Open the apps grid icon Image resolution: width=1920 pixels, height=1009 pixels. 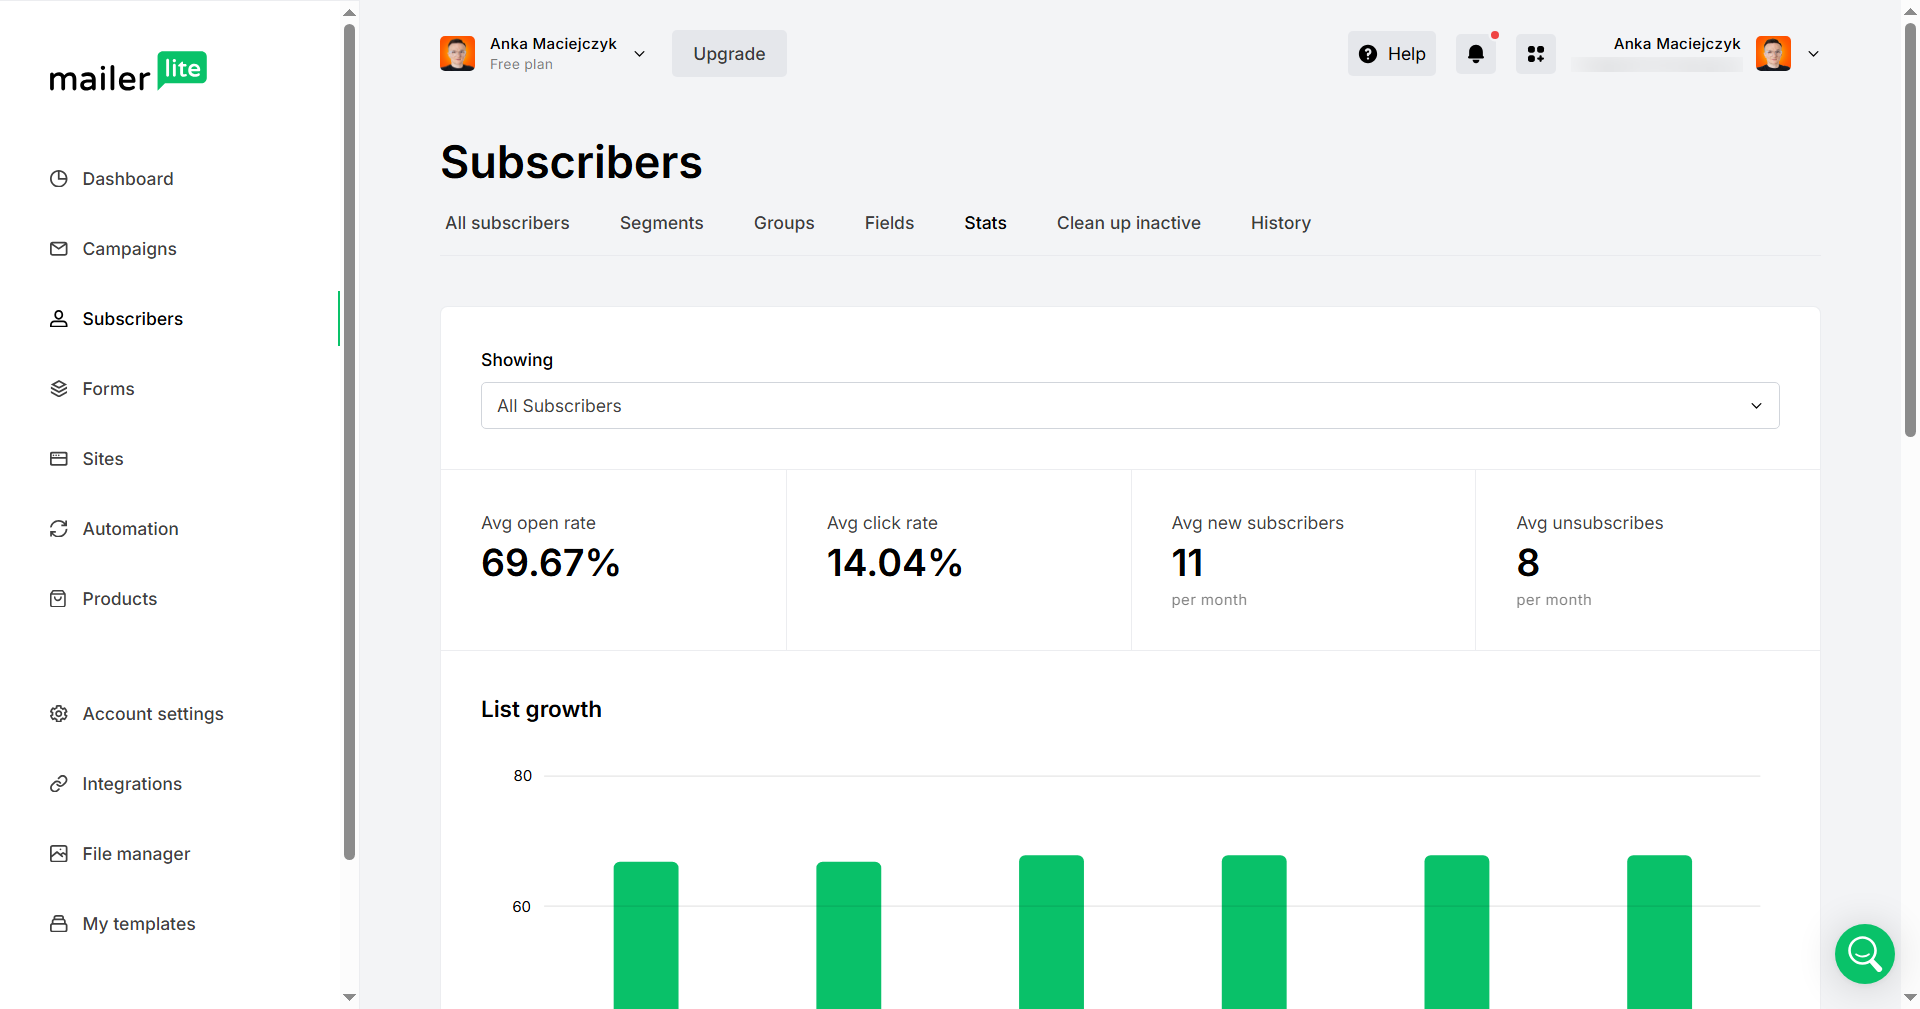tap(1535, 54)
